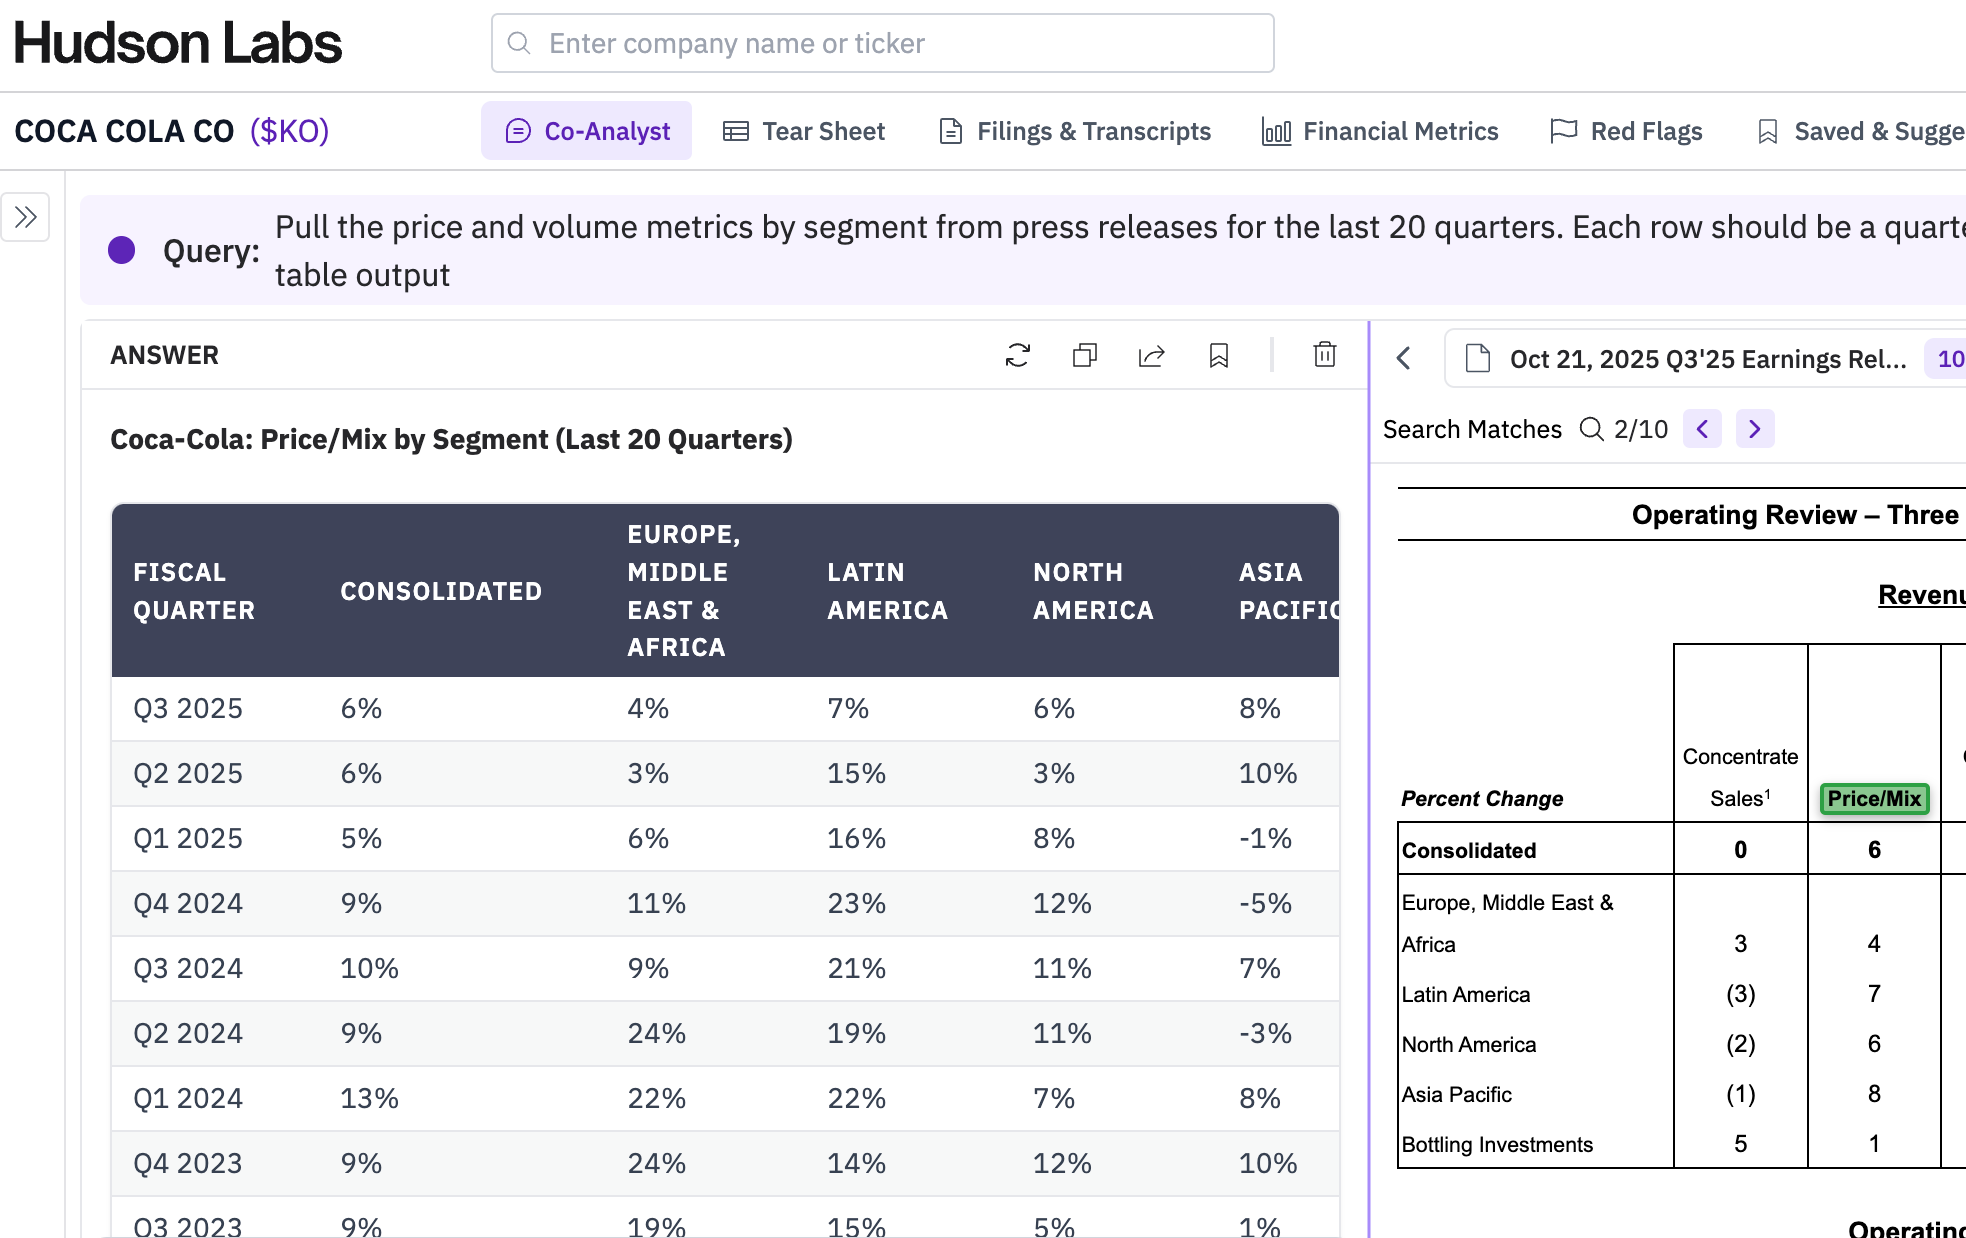This screenshot has height=1238, width=1966.
Task: Delete the answer using the trash icon
Action: point(1325,354)
